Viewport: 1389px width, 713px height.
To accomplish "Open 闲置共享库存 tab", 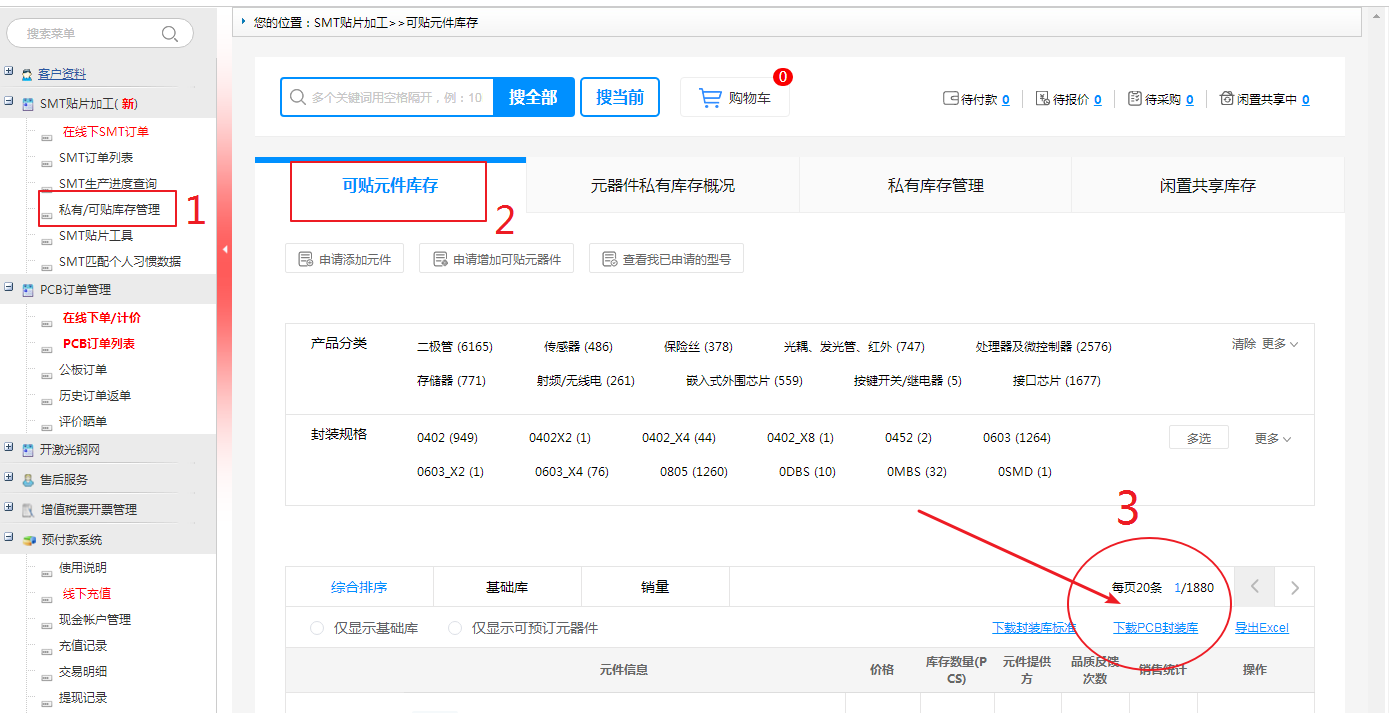I will 1207,185.
